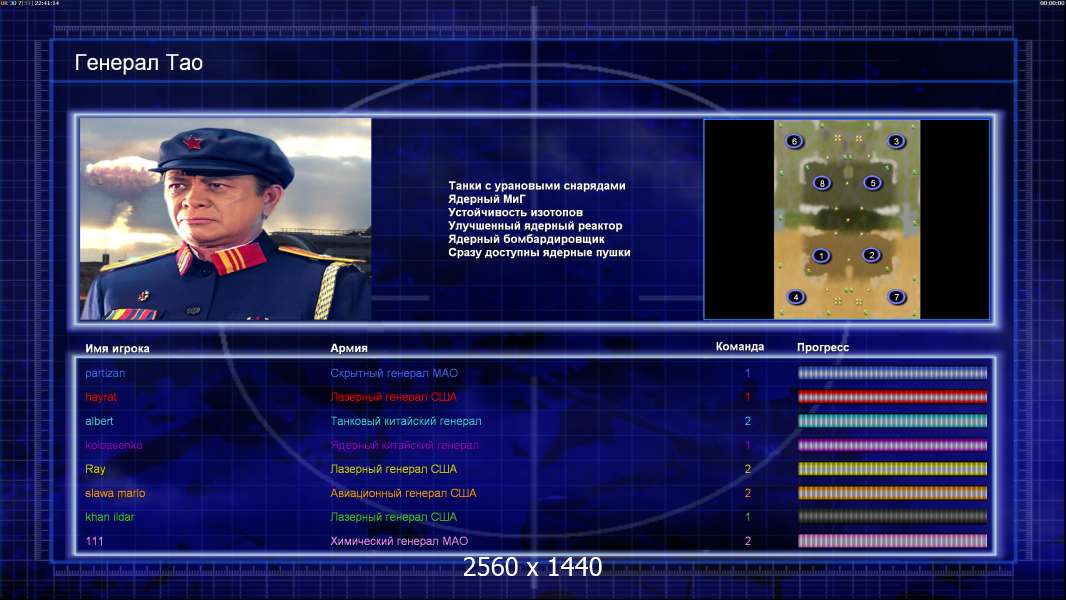The width and height of the screenshot is (1066, 600).
Task: Click start position marker 1 on minimap
Action: pyautogui.click(x=821, y=256)
